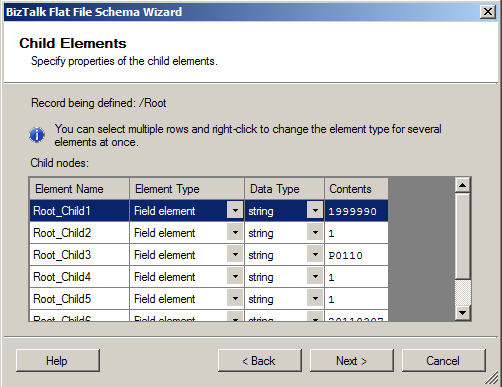Click the window resize grip

[x=491, y=378]
